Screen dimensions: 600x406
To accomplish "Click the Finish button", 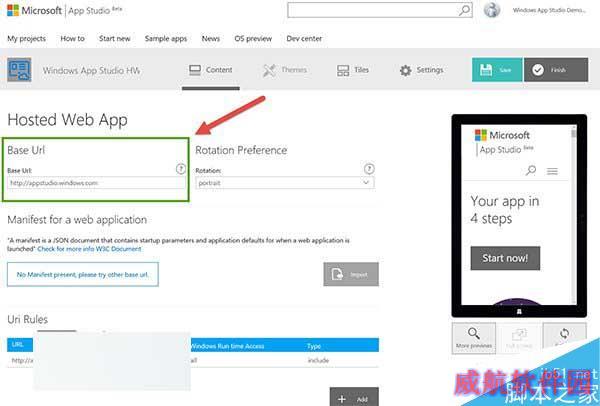I will [556, 70].
